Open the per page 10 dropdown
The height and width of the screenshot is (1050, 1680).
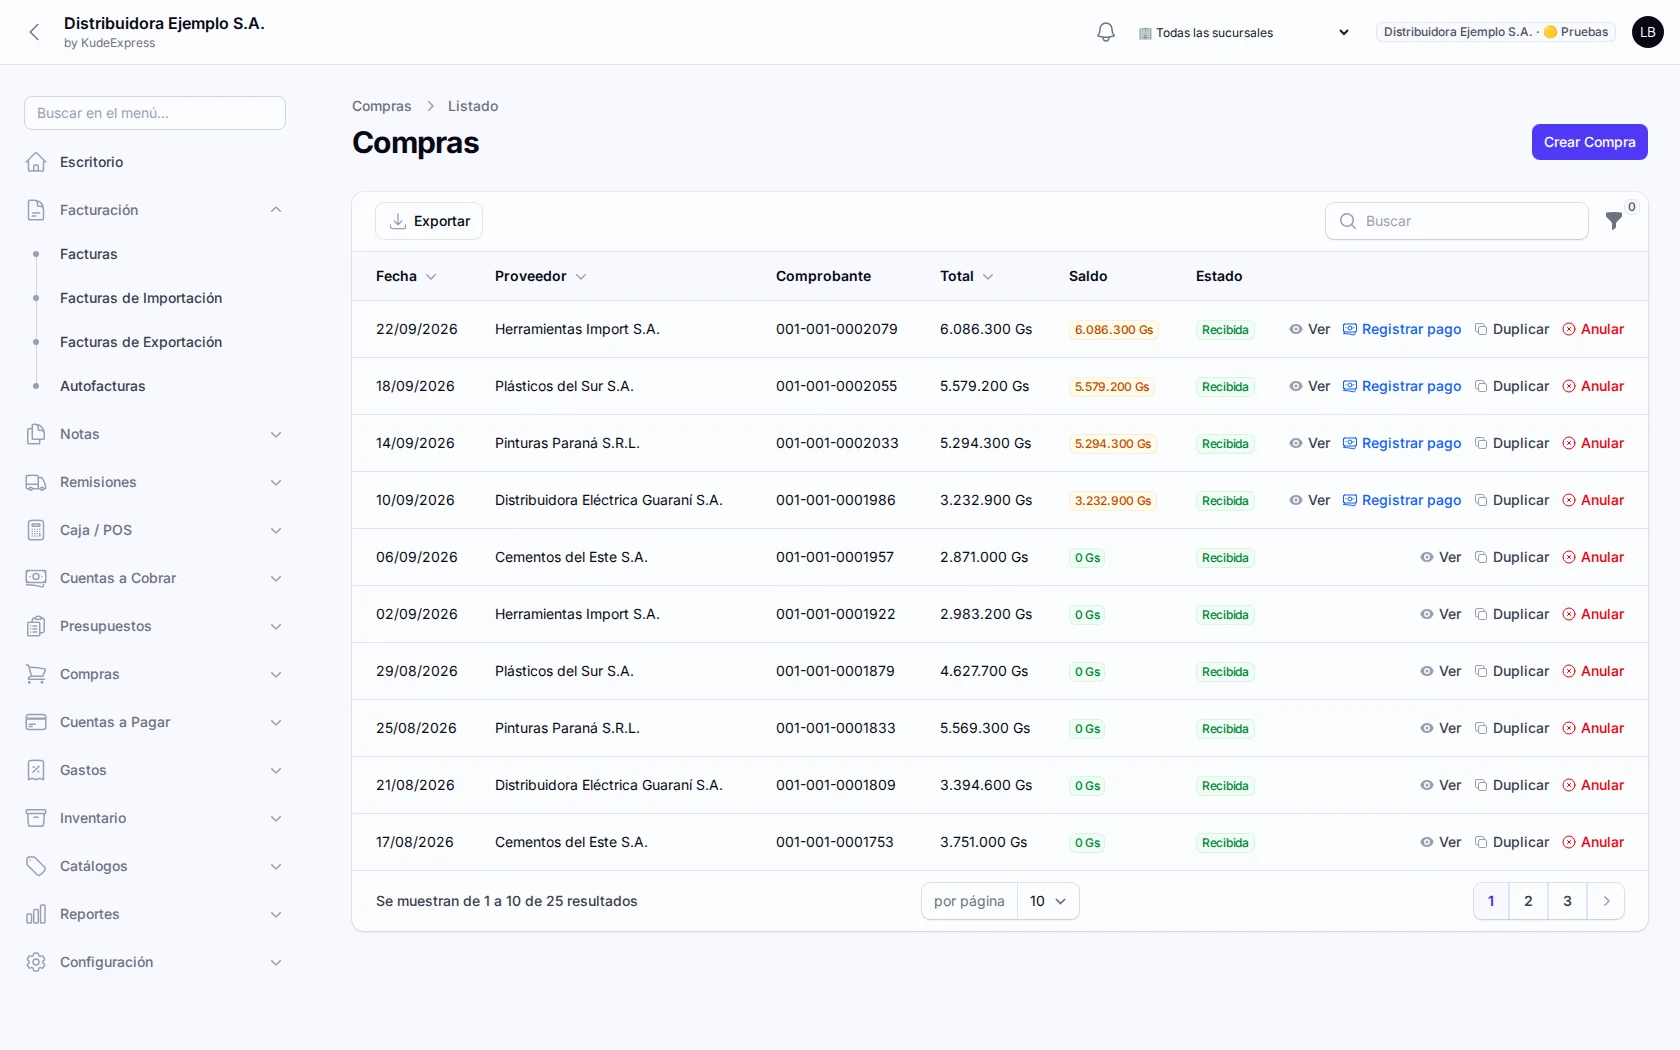coord(1048,901)
